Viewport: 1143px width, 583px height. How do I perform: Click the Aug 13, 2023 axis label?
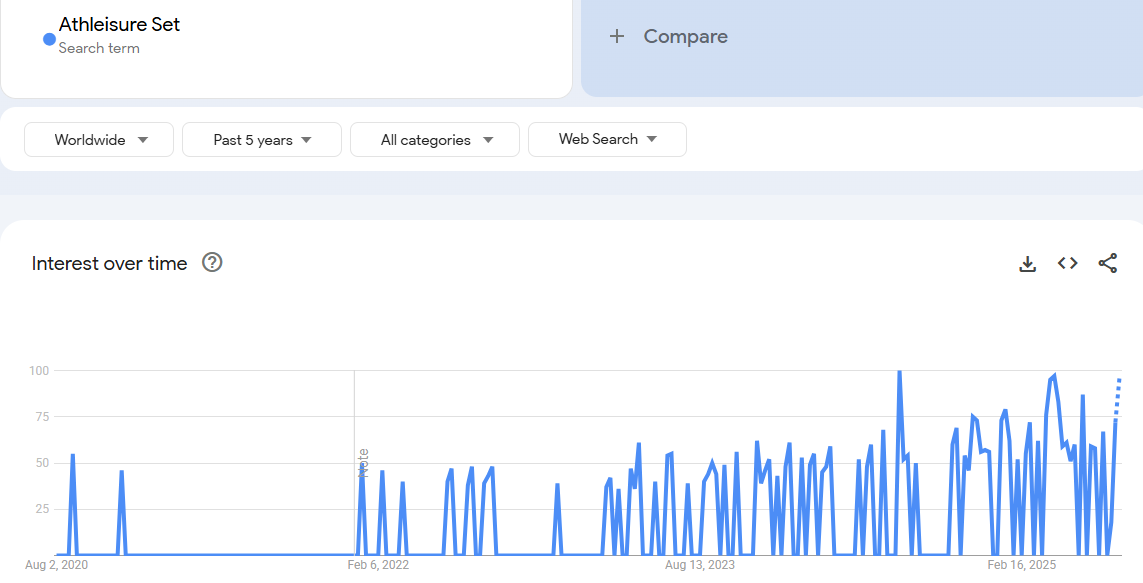699,565
